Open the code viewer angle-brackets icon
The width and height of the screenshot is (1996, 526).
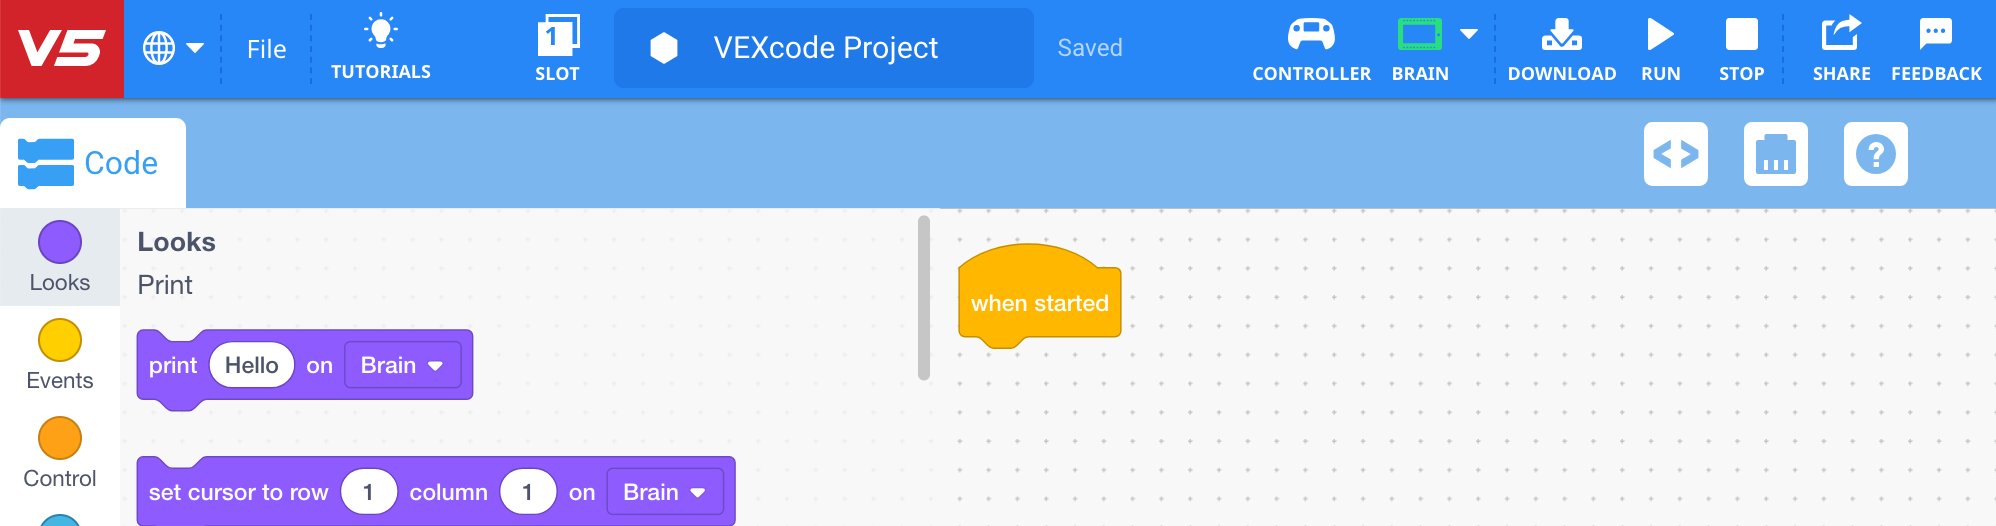(x=1676, y=154)
